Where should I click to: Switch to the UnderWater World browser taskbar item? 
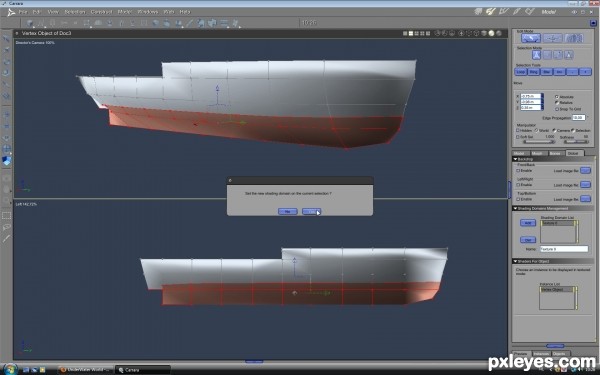(x=86, y=370)
